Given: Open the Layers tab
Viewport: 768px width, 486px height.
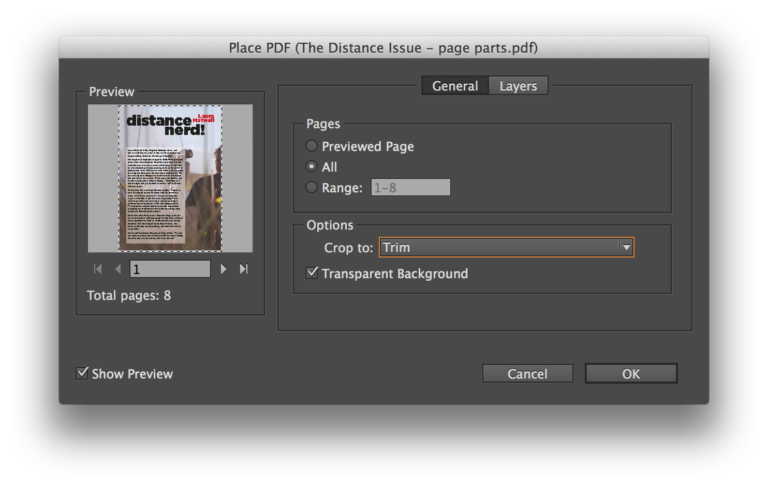Looking at the screenshot, I should [x=518, y=86].
